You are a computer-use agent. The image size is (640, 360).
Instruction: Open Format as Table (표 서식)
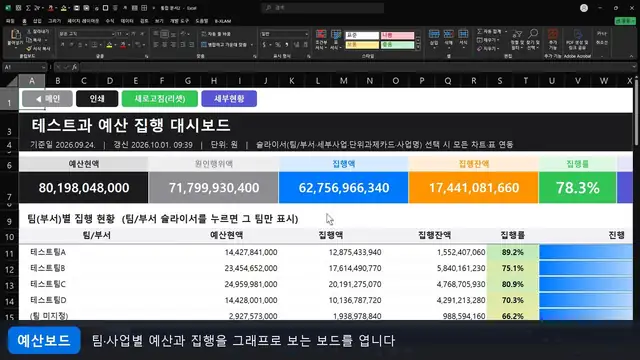tap(336, 40)
